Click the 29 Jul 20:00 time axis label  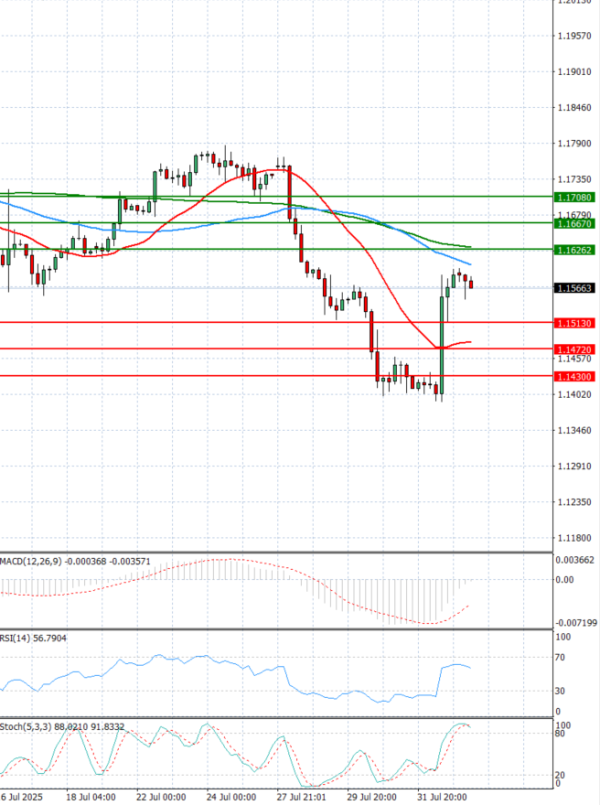(x=372, y=797)
